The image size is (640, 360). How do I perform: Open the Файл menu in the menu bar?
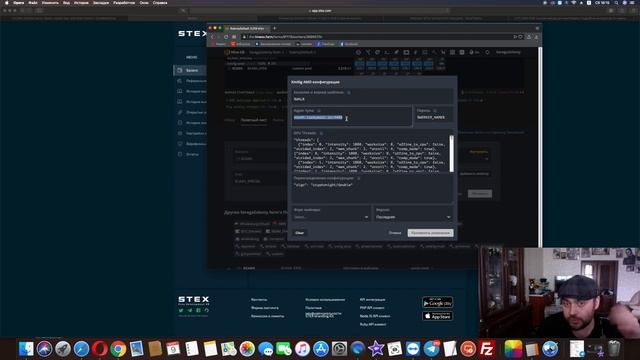click(x=33, y=2)
